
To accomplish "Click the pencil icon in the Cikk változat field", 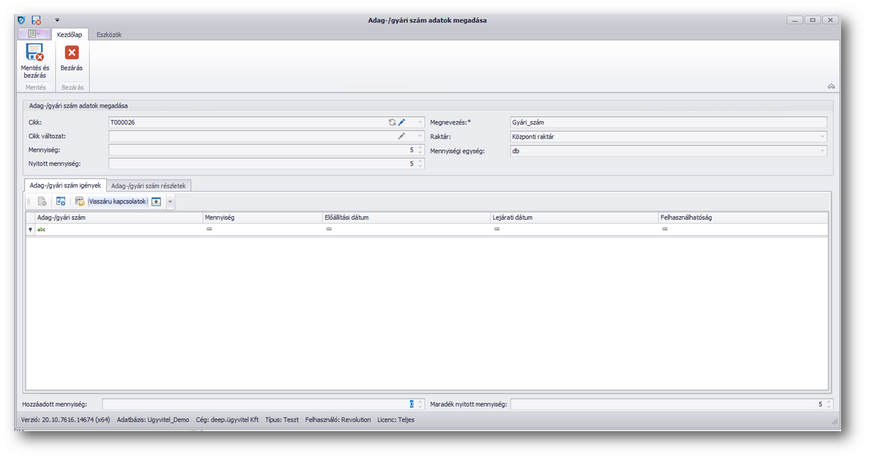I will click(x=402, y=136).
